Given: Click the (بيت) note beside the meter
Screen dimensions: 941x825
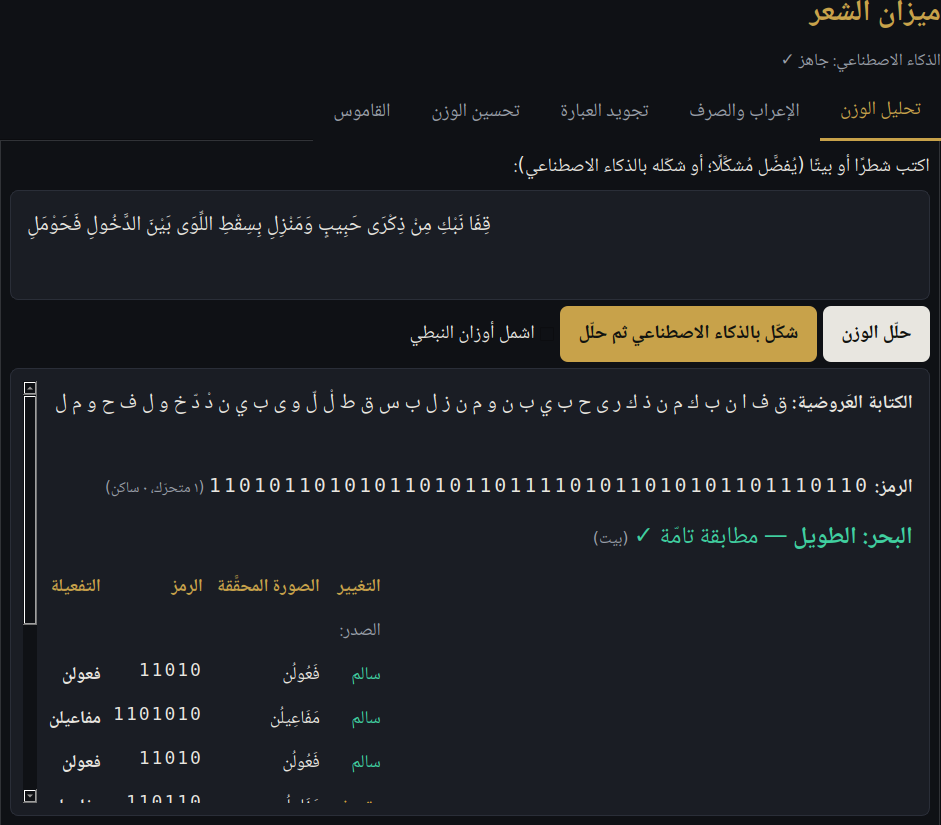Looking at the screenshot, I should click(x=610, y=538).
